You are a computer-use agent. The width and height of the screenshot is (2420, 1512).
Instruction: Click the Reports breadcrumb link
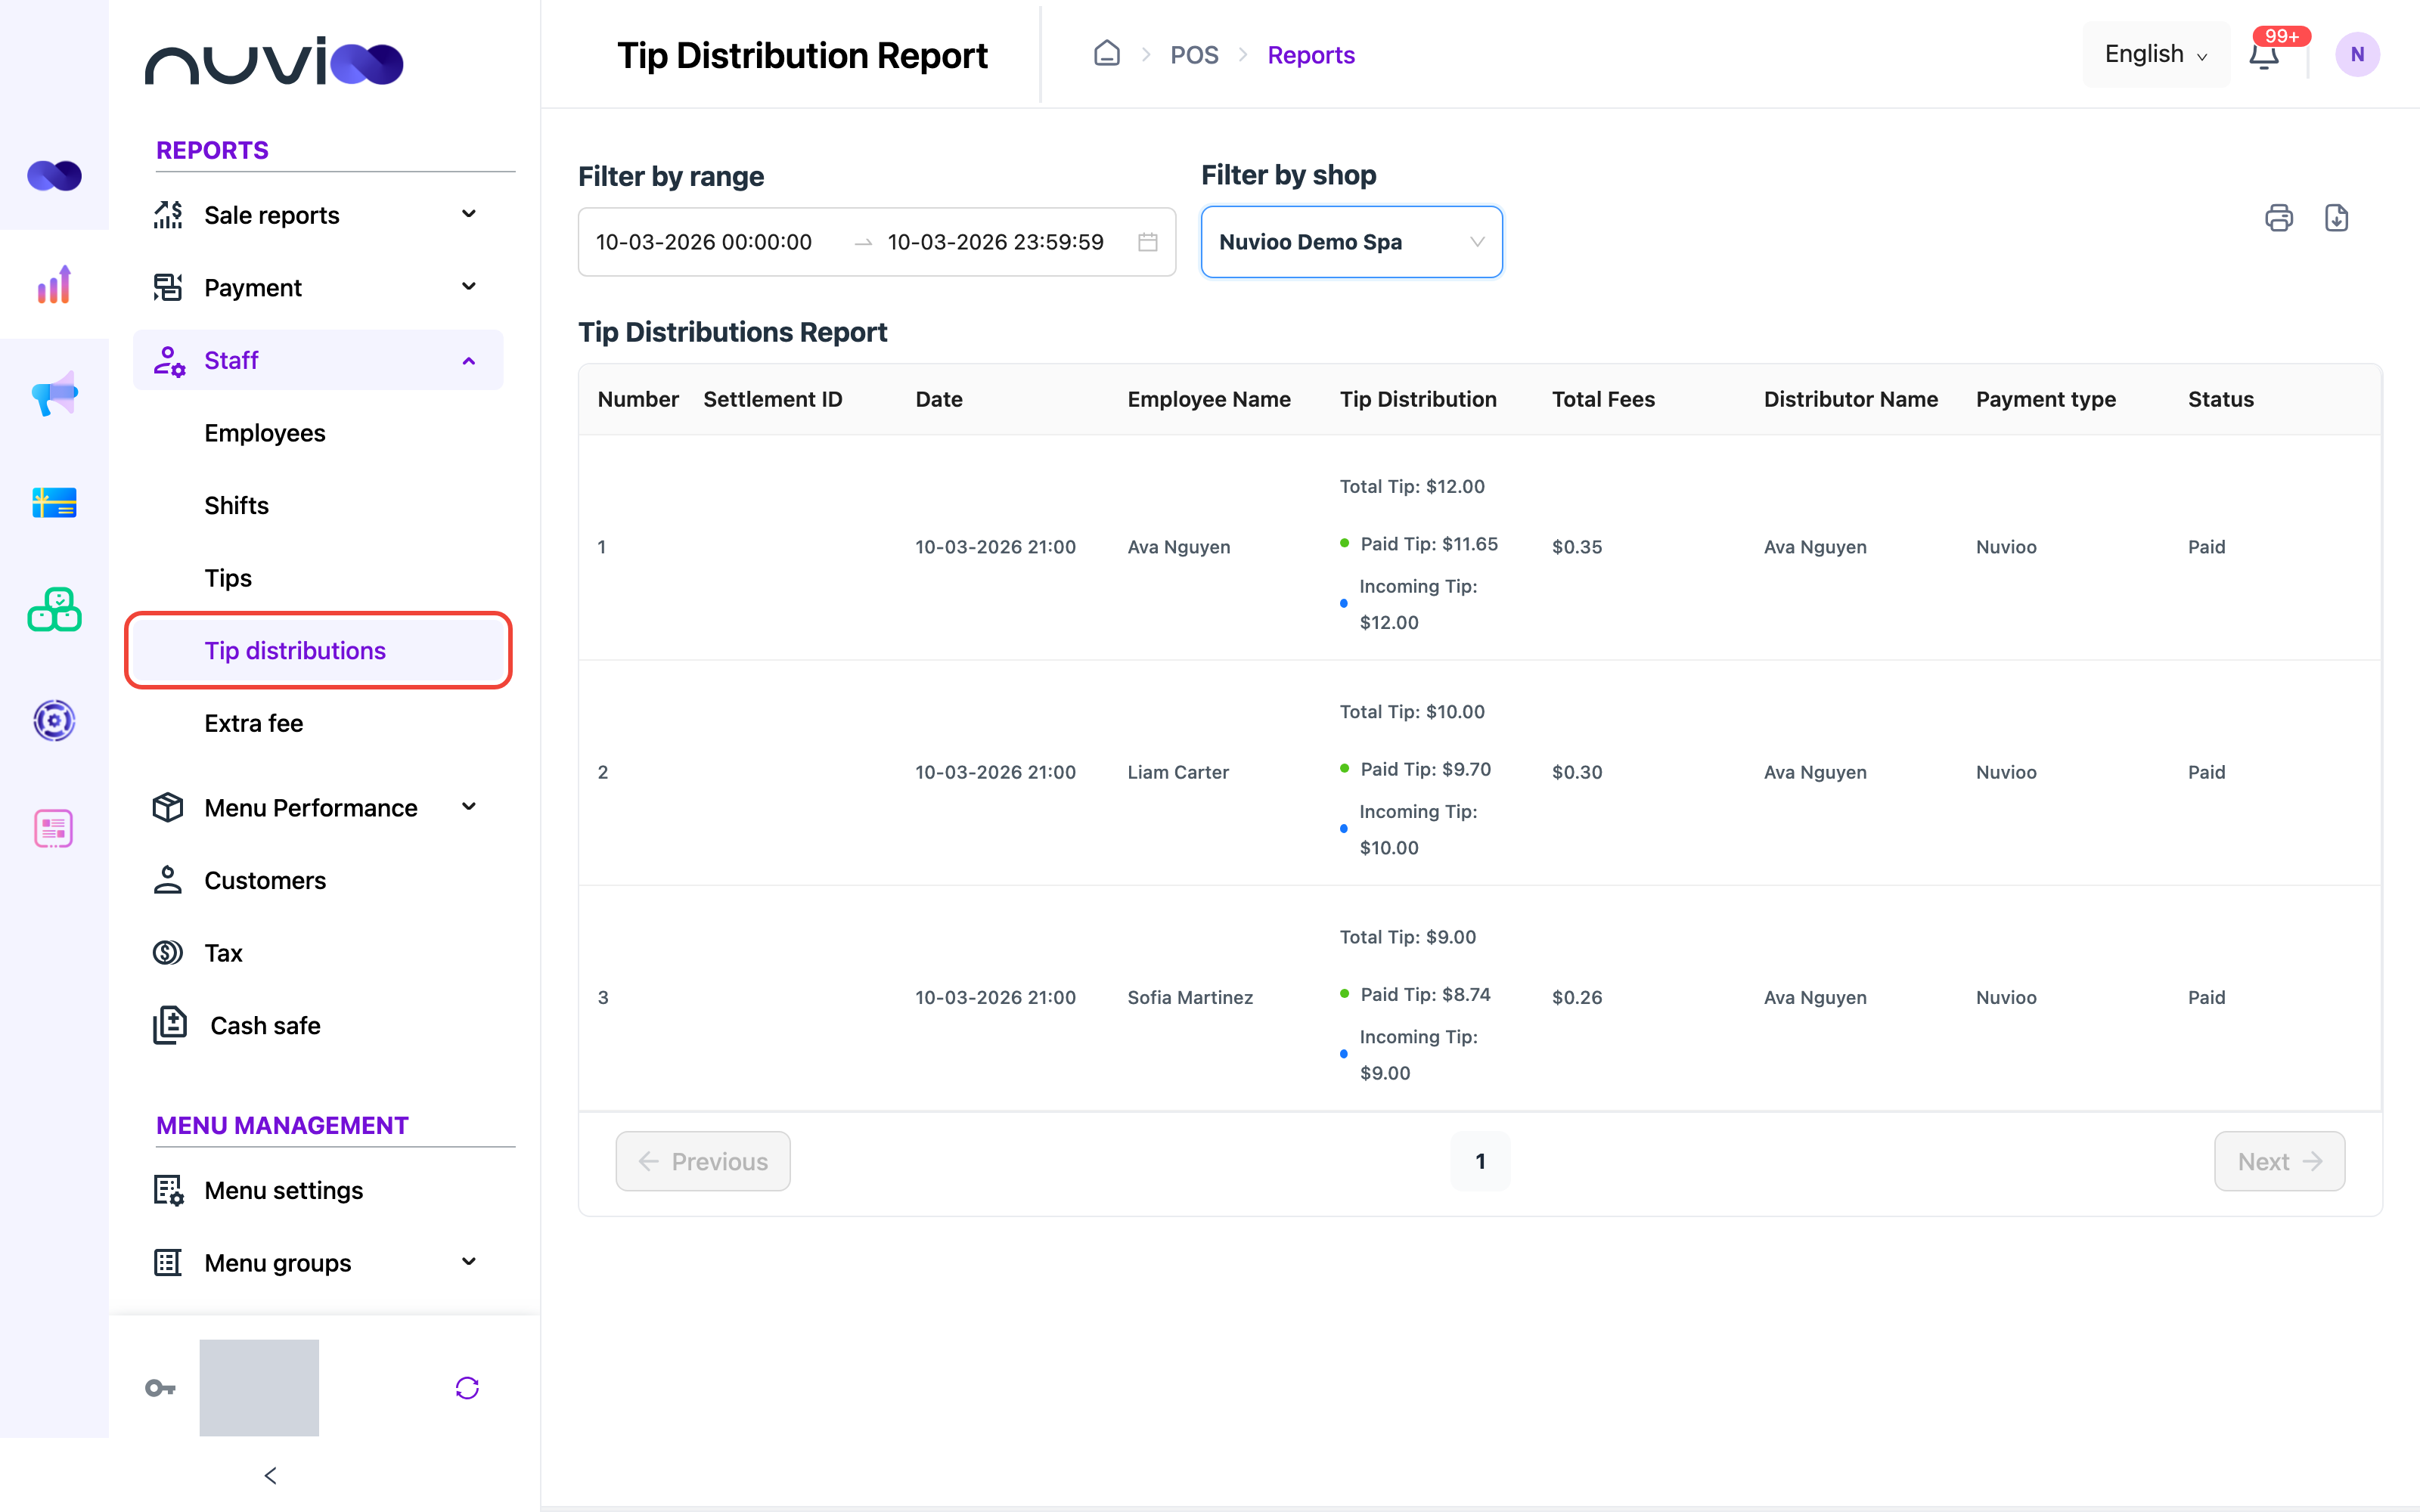1311,55
